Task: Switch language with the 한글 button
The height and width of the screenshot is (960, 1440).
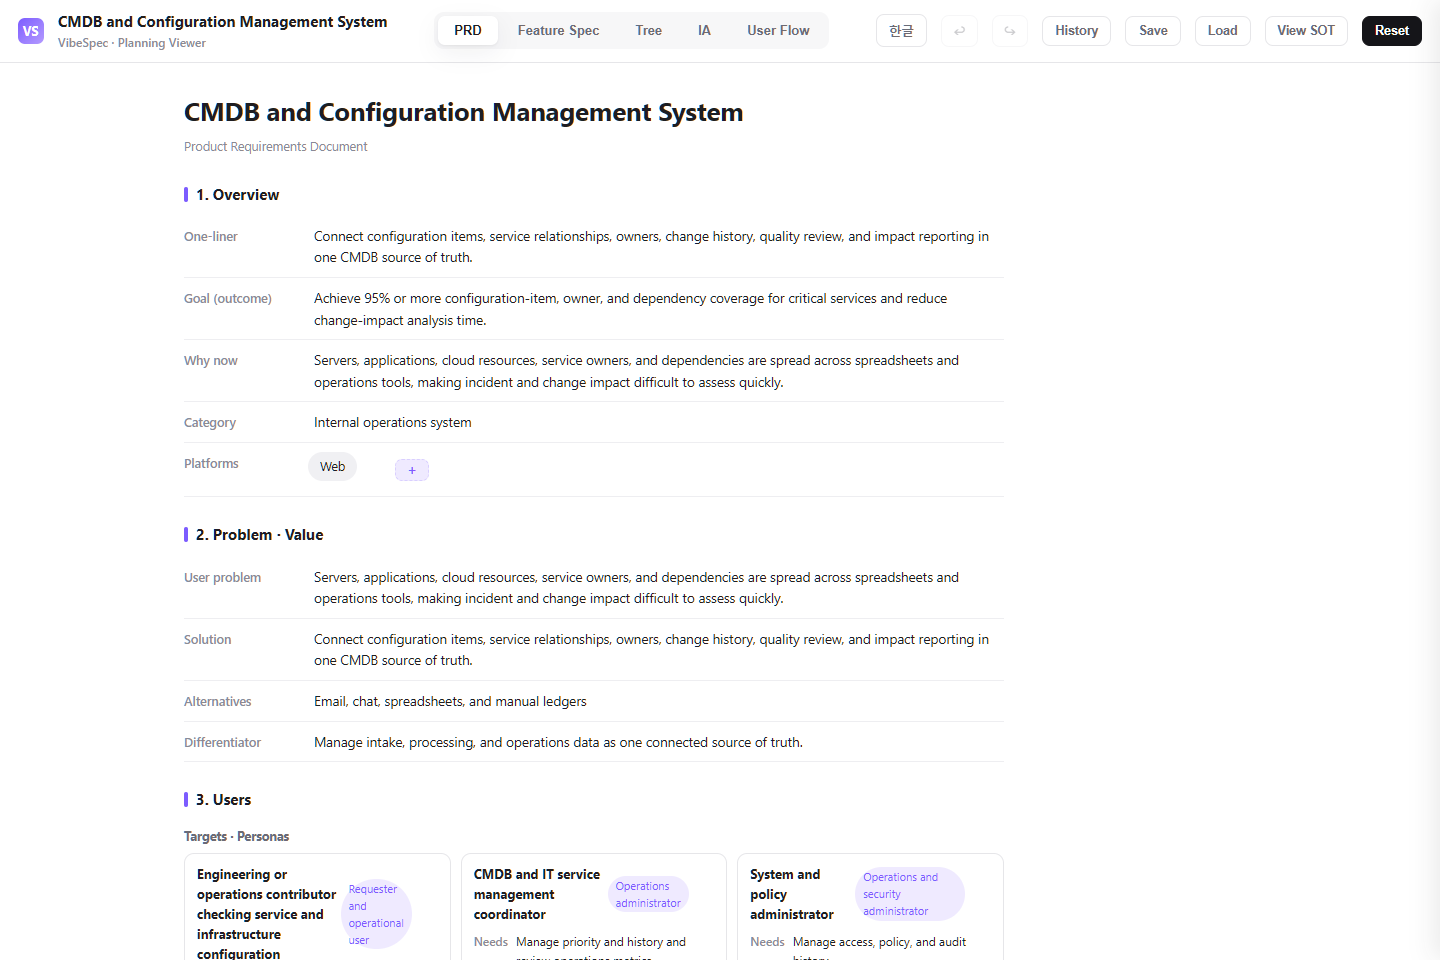Action: pyautogui.click(x=901, y=31)
